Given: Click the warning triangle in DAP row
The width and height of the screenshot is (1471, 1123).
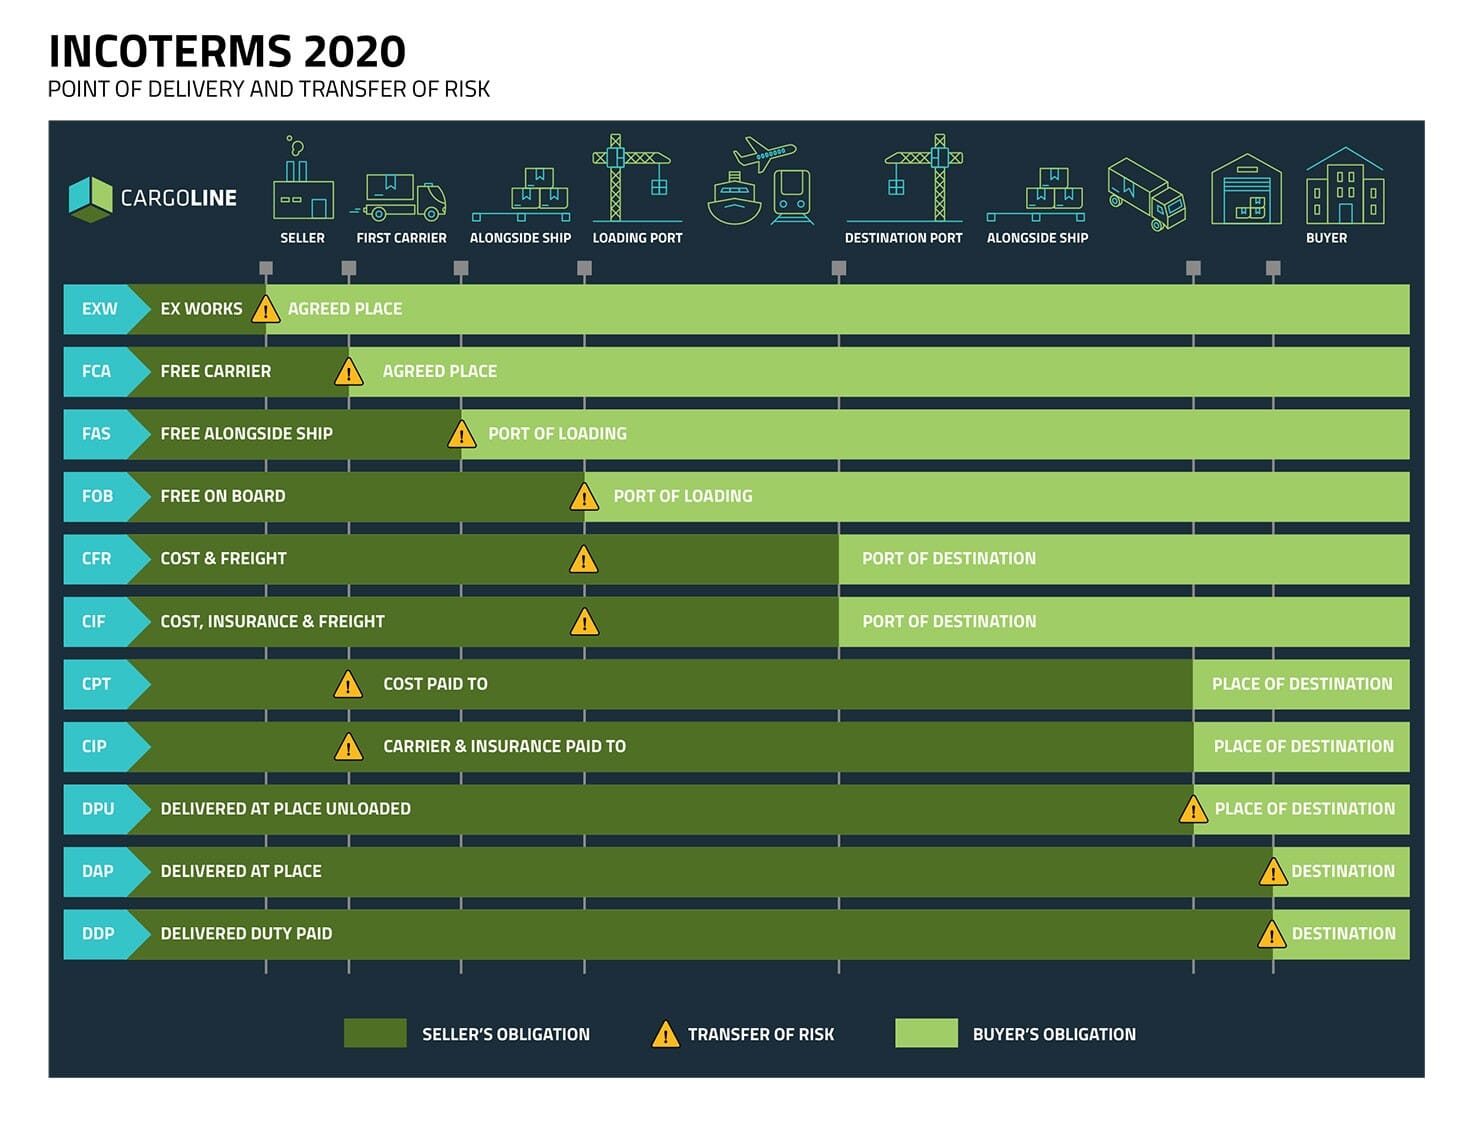Looking at the screenshot, I should 1273,872.
